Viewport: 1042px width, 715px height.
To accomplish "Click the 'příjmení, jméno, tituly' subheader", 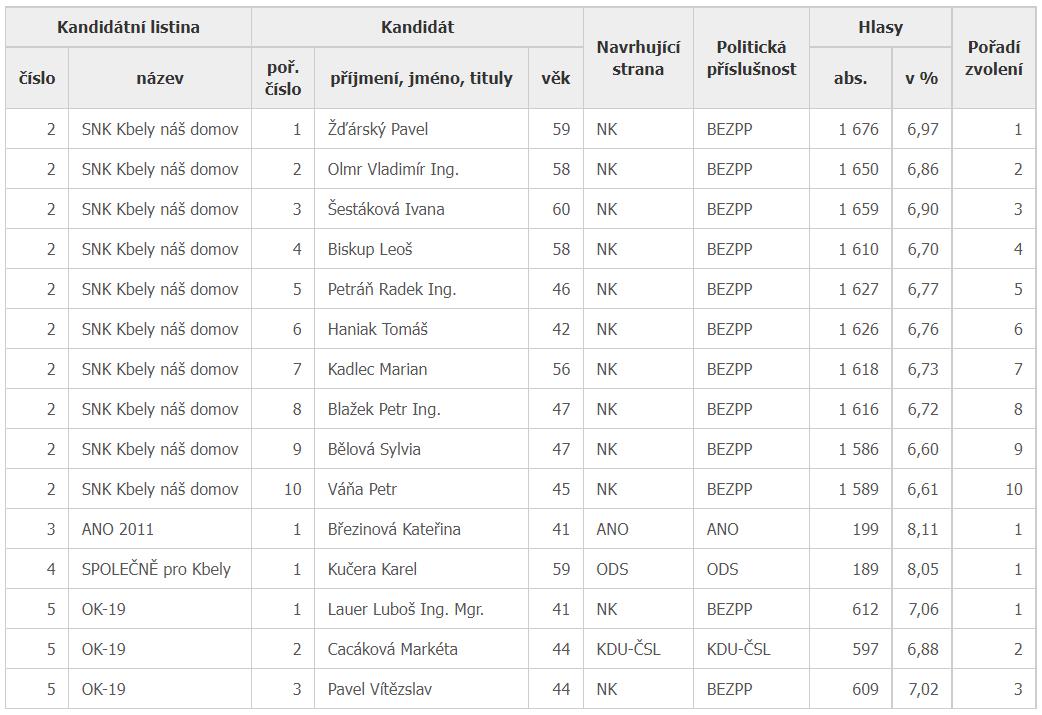I will [421, 78].
